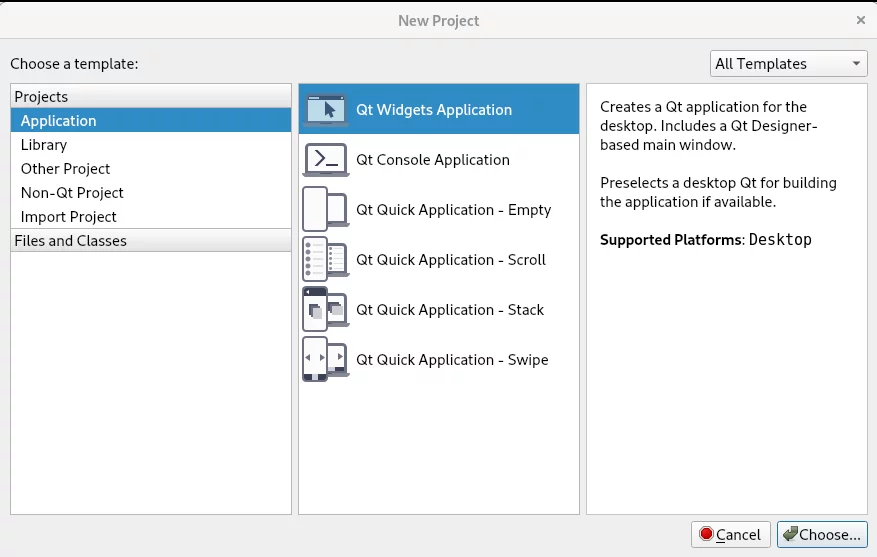Click the Supported Platforms: Desktop text
The height and width of the screenshot is (557, 877).
click(705, 239)
